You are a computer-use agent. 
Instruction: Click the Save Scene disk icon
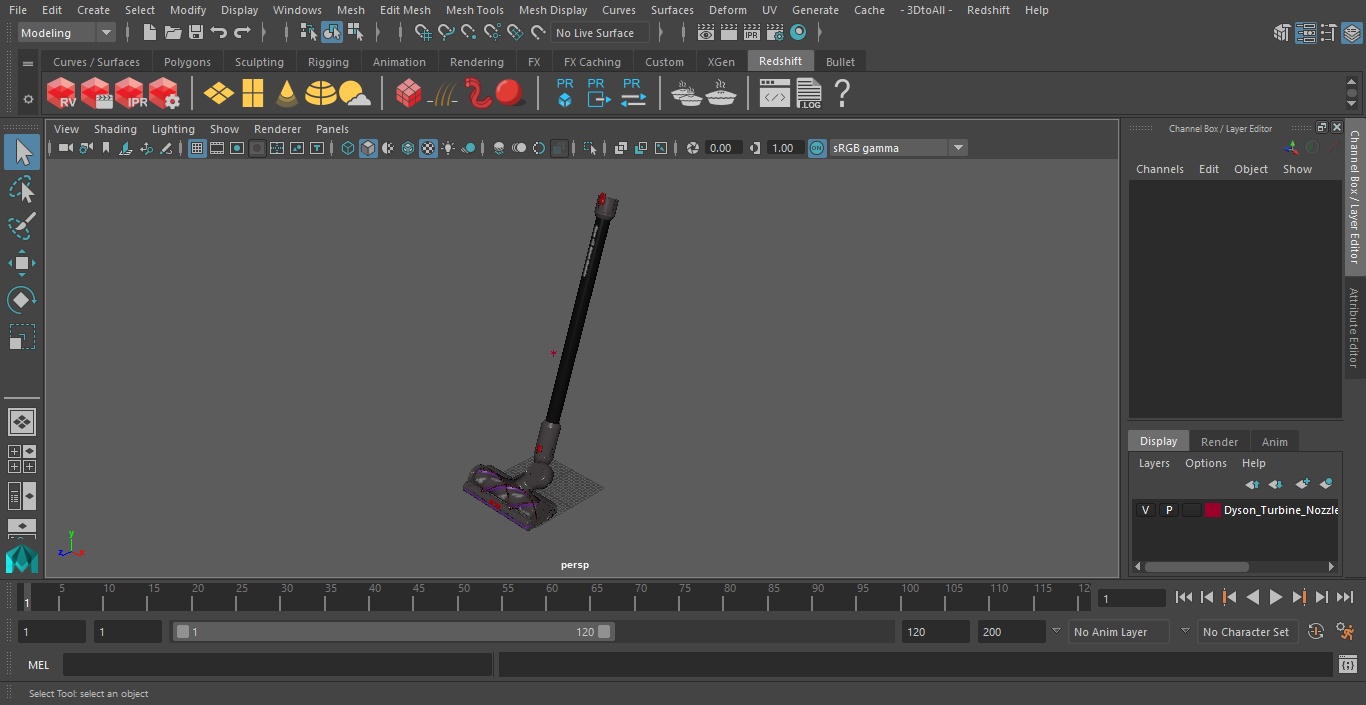(x=196, y=33)
